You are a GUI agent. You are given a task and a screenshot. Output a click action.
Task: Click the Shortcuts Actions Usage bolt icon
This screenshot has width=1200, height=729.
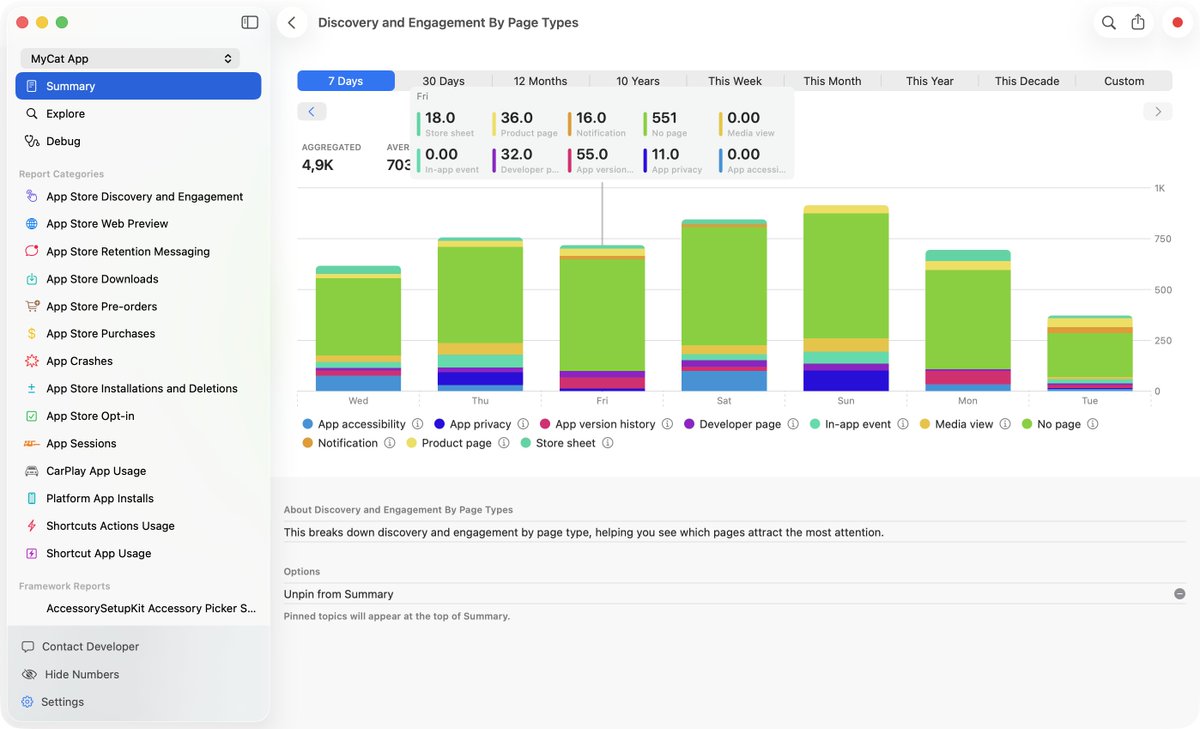(x=32, y=526)
